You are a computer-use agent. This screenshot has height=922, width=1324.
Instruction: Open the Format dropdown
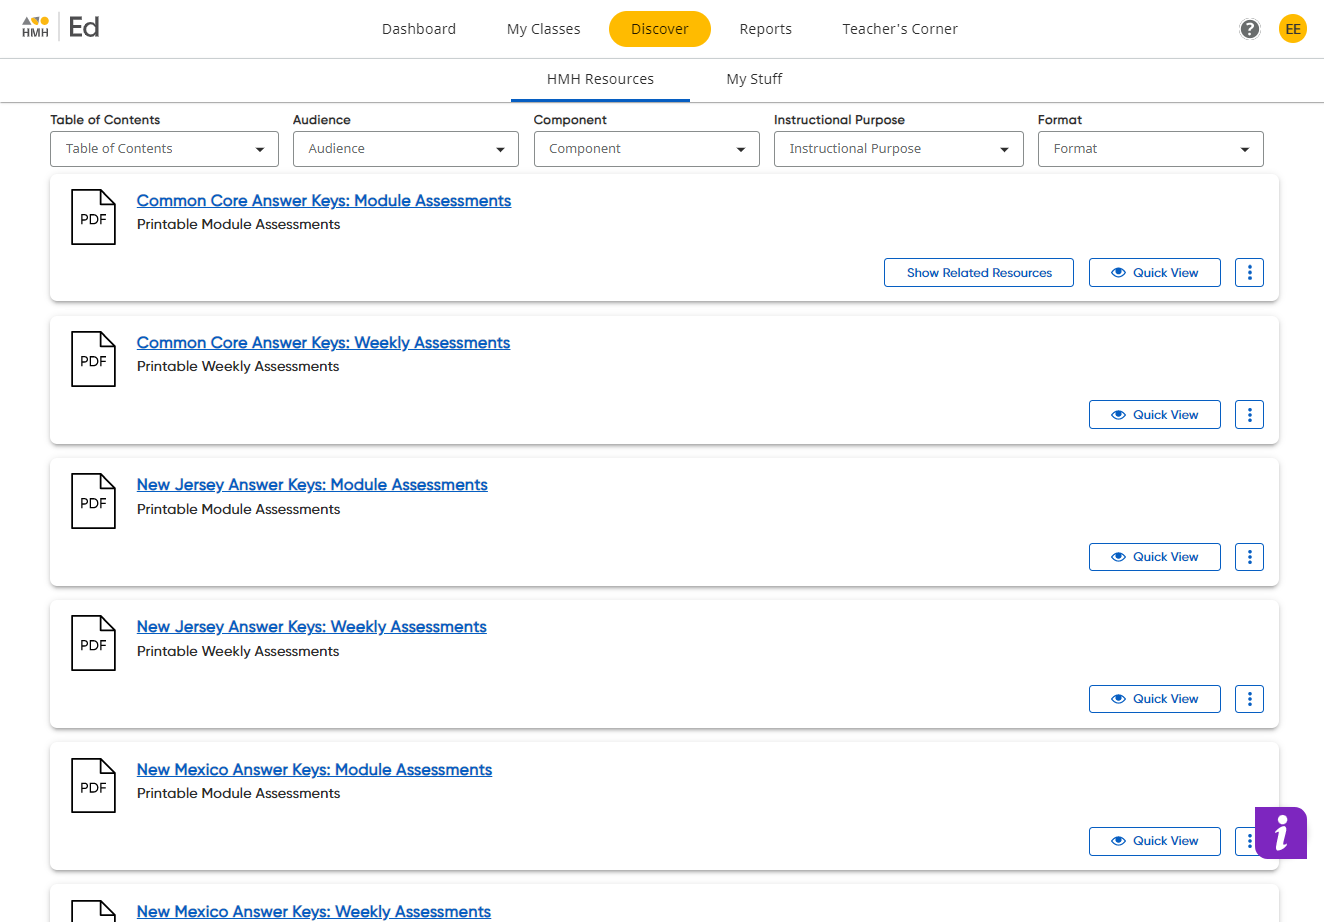[1150, 148]
